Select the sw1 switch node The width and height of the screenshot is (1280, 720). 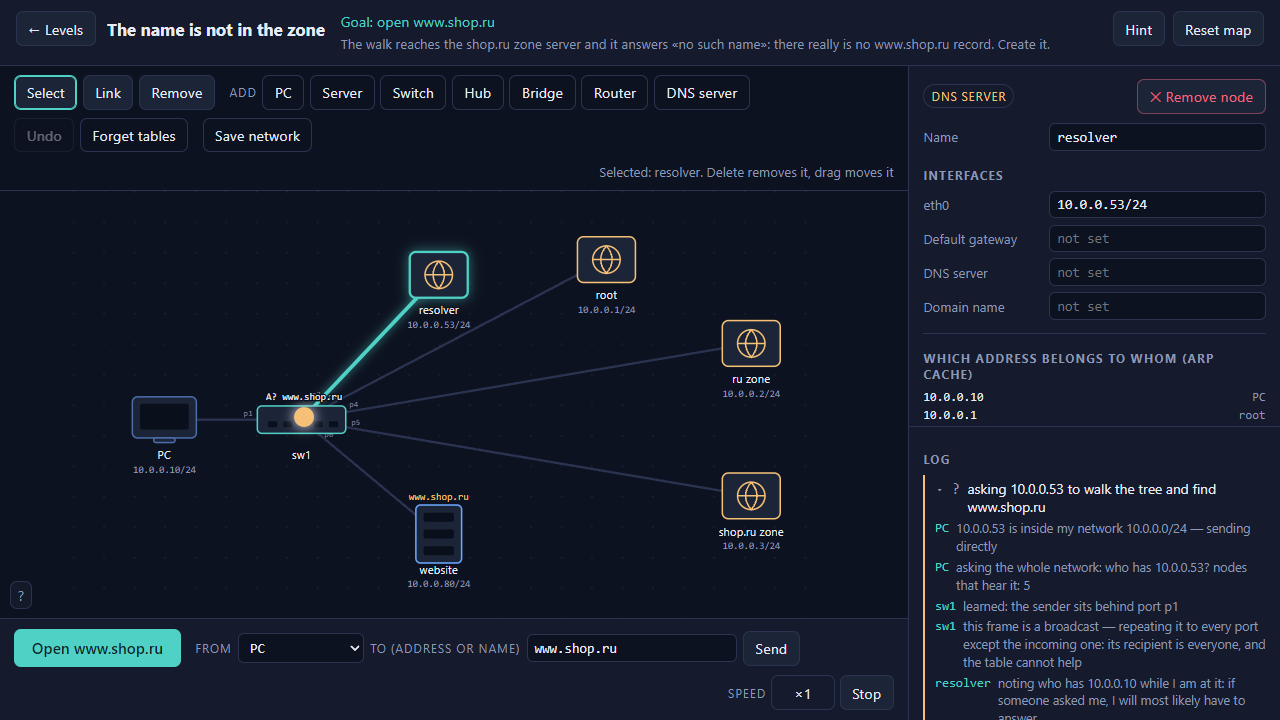[x=301, y=419]
